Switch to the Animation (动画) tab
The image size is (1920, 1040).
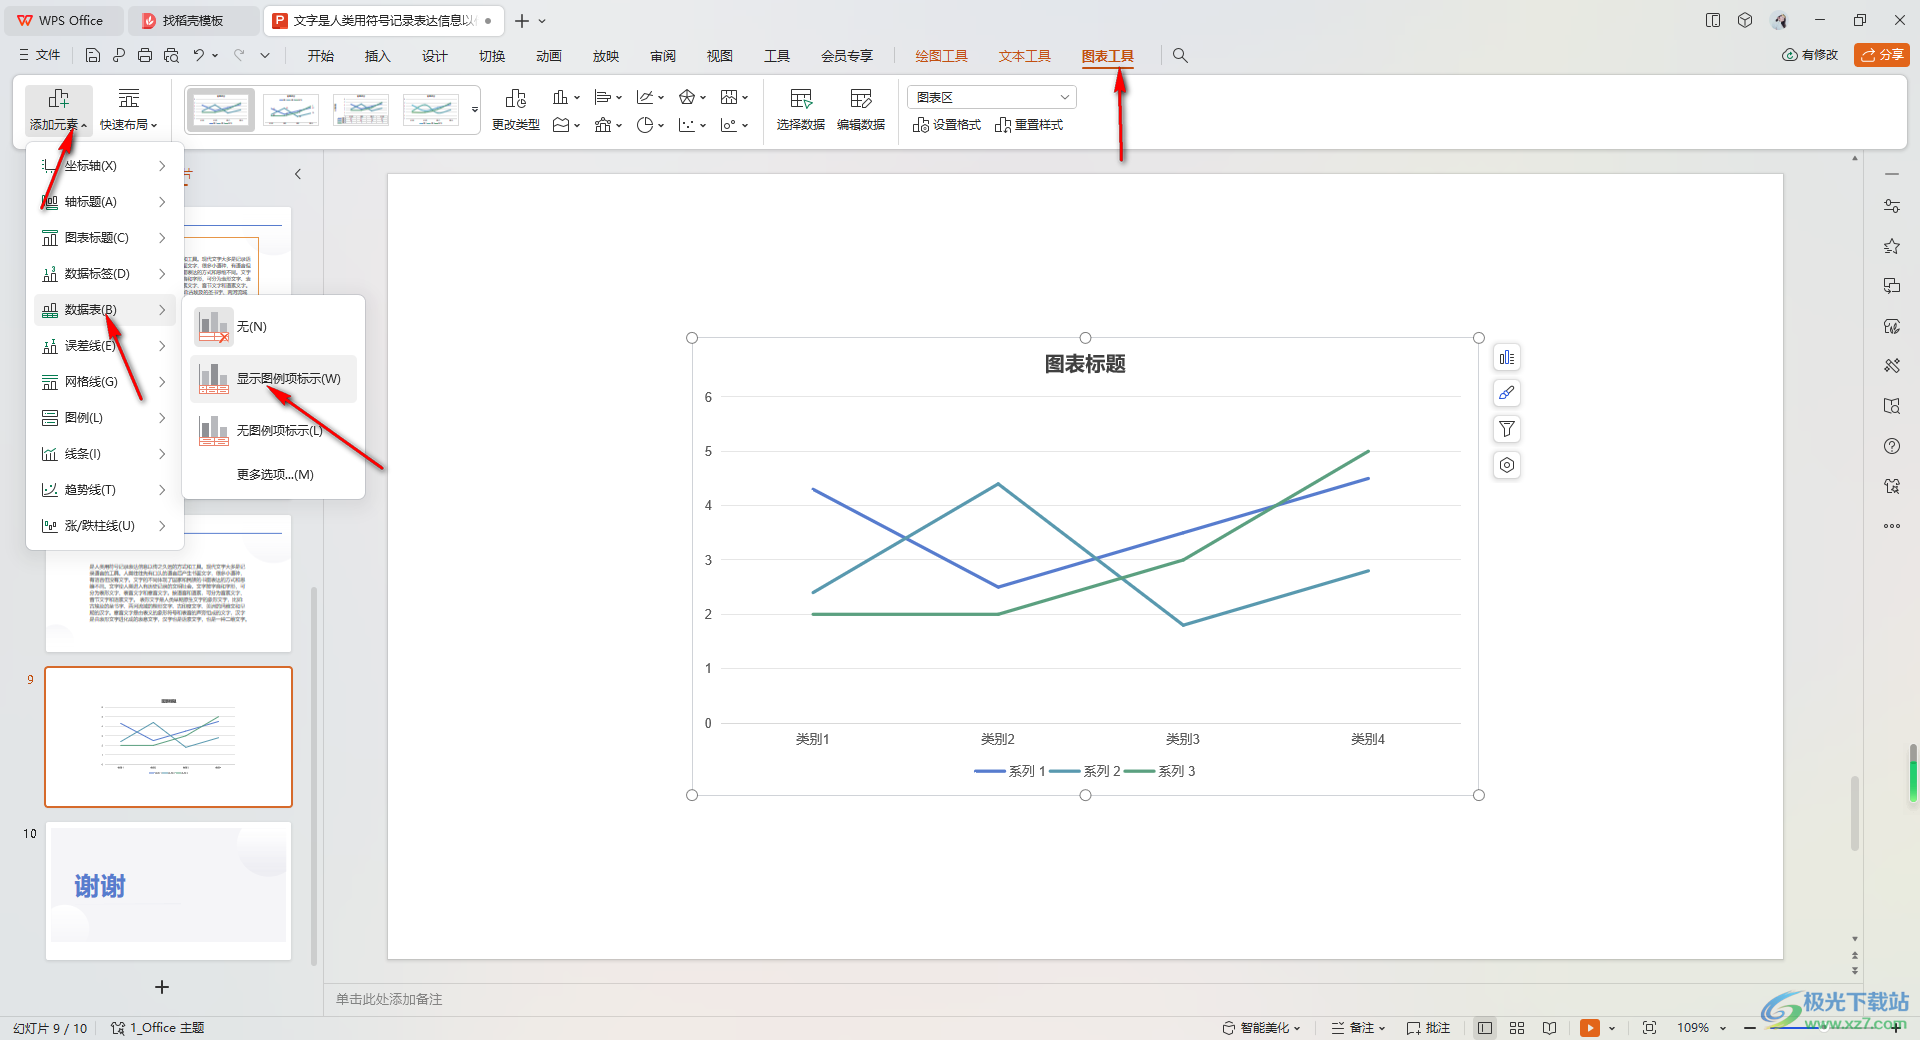pos(549,56)
